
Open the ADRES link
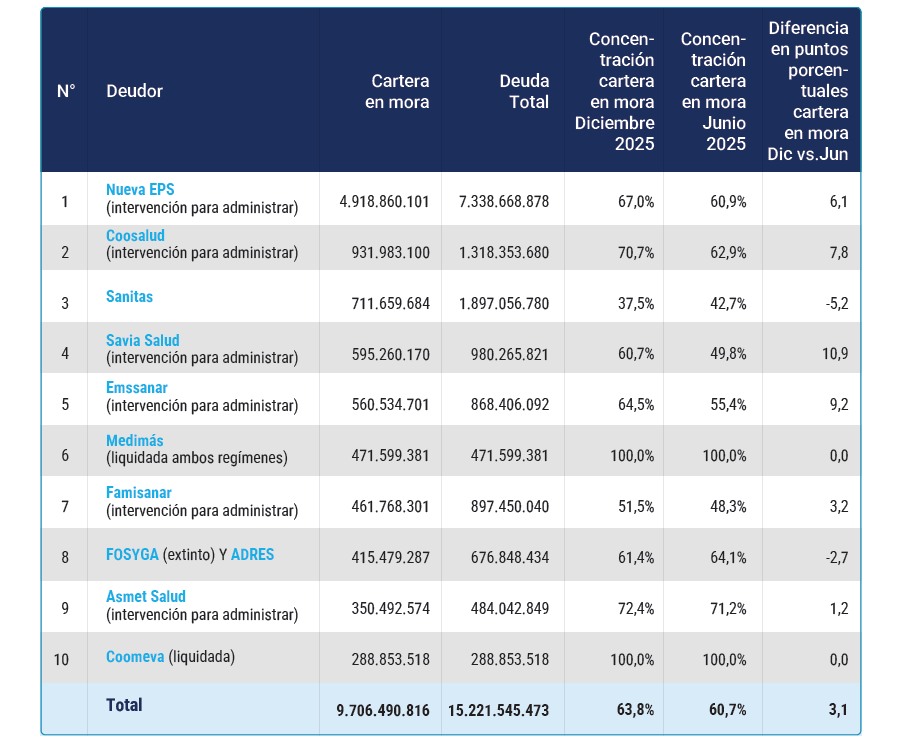[253, 554]
